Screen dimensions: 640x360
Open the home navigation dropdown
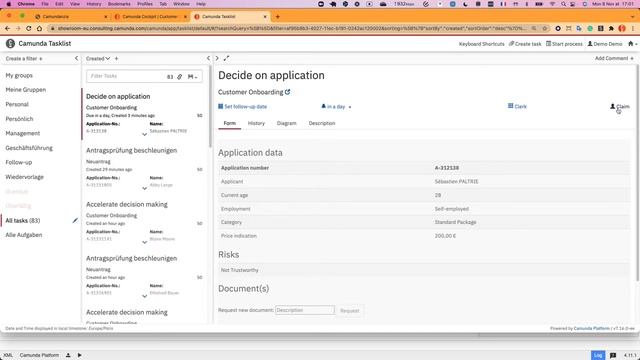click(632, 44)
